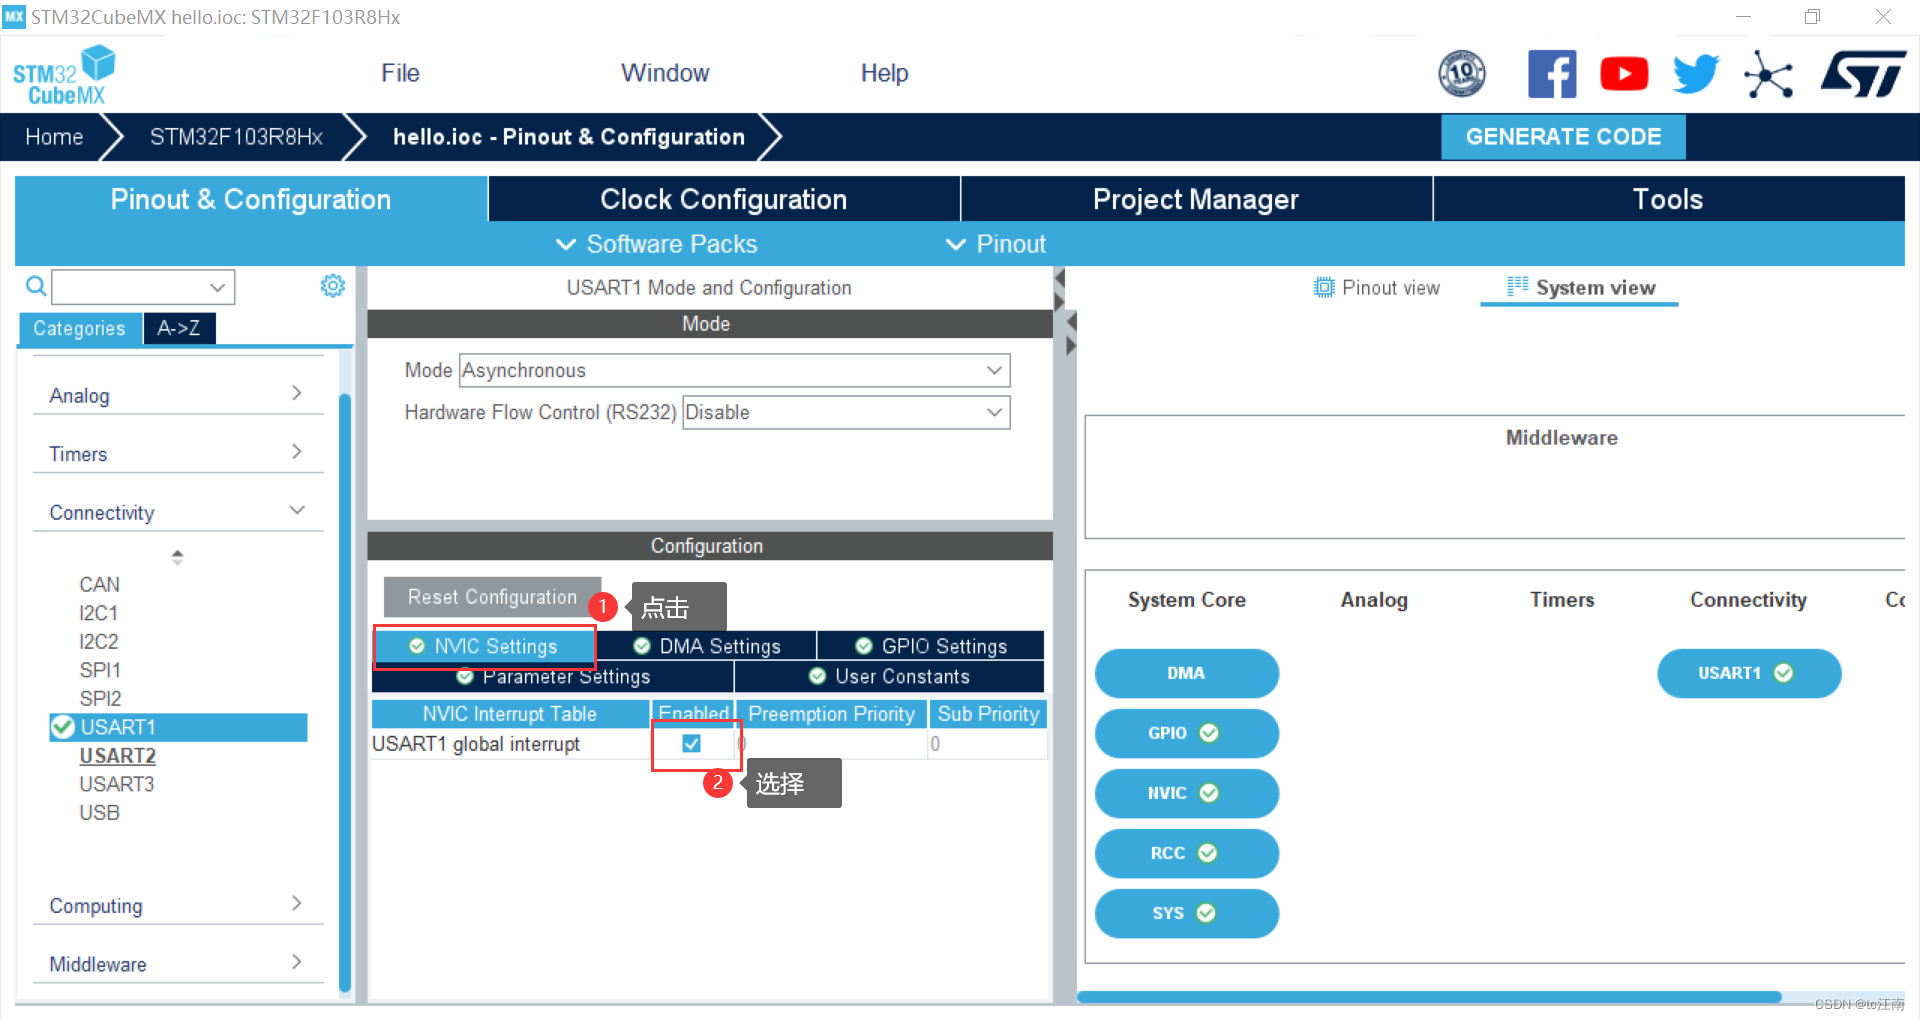Click the SYS system core button
The image size is (1920, 1020).
tap(1186, 913)
